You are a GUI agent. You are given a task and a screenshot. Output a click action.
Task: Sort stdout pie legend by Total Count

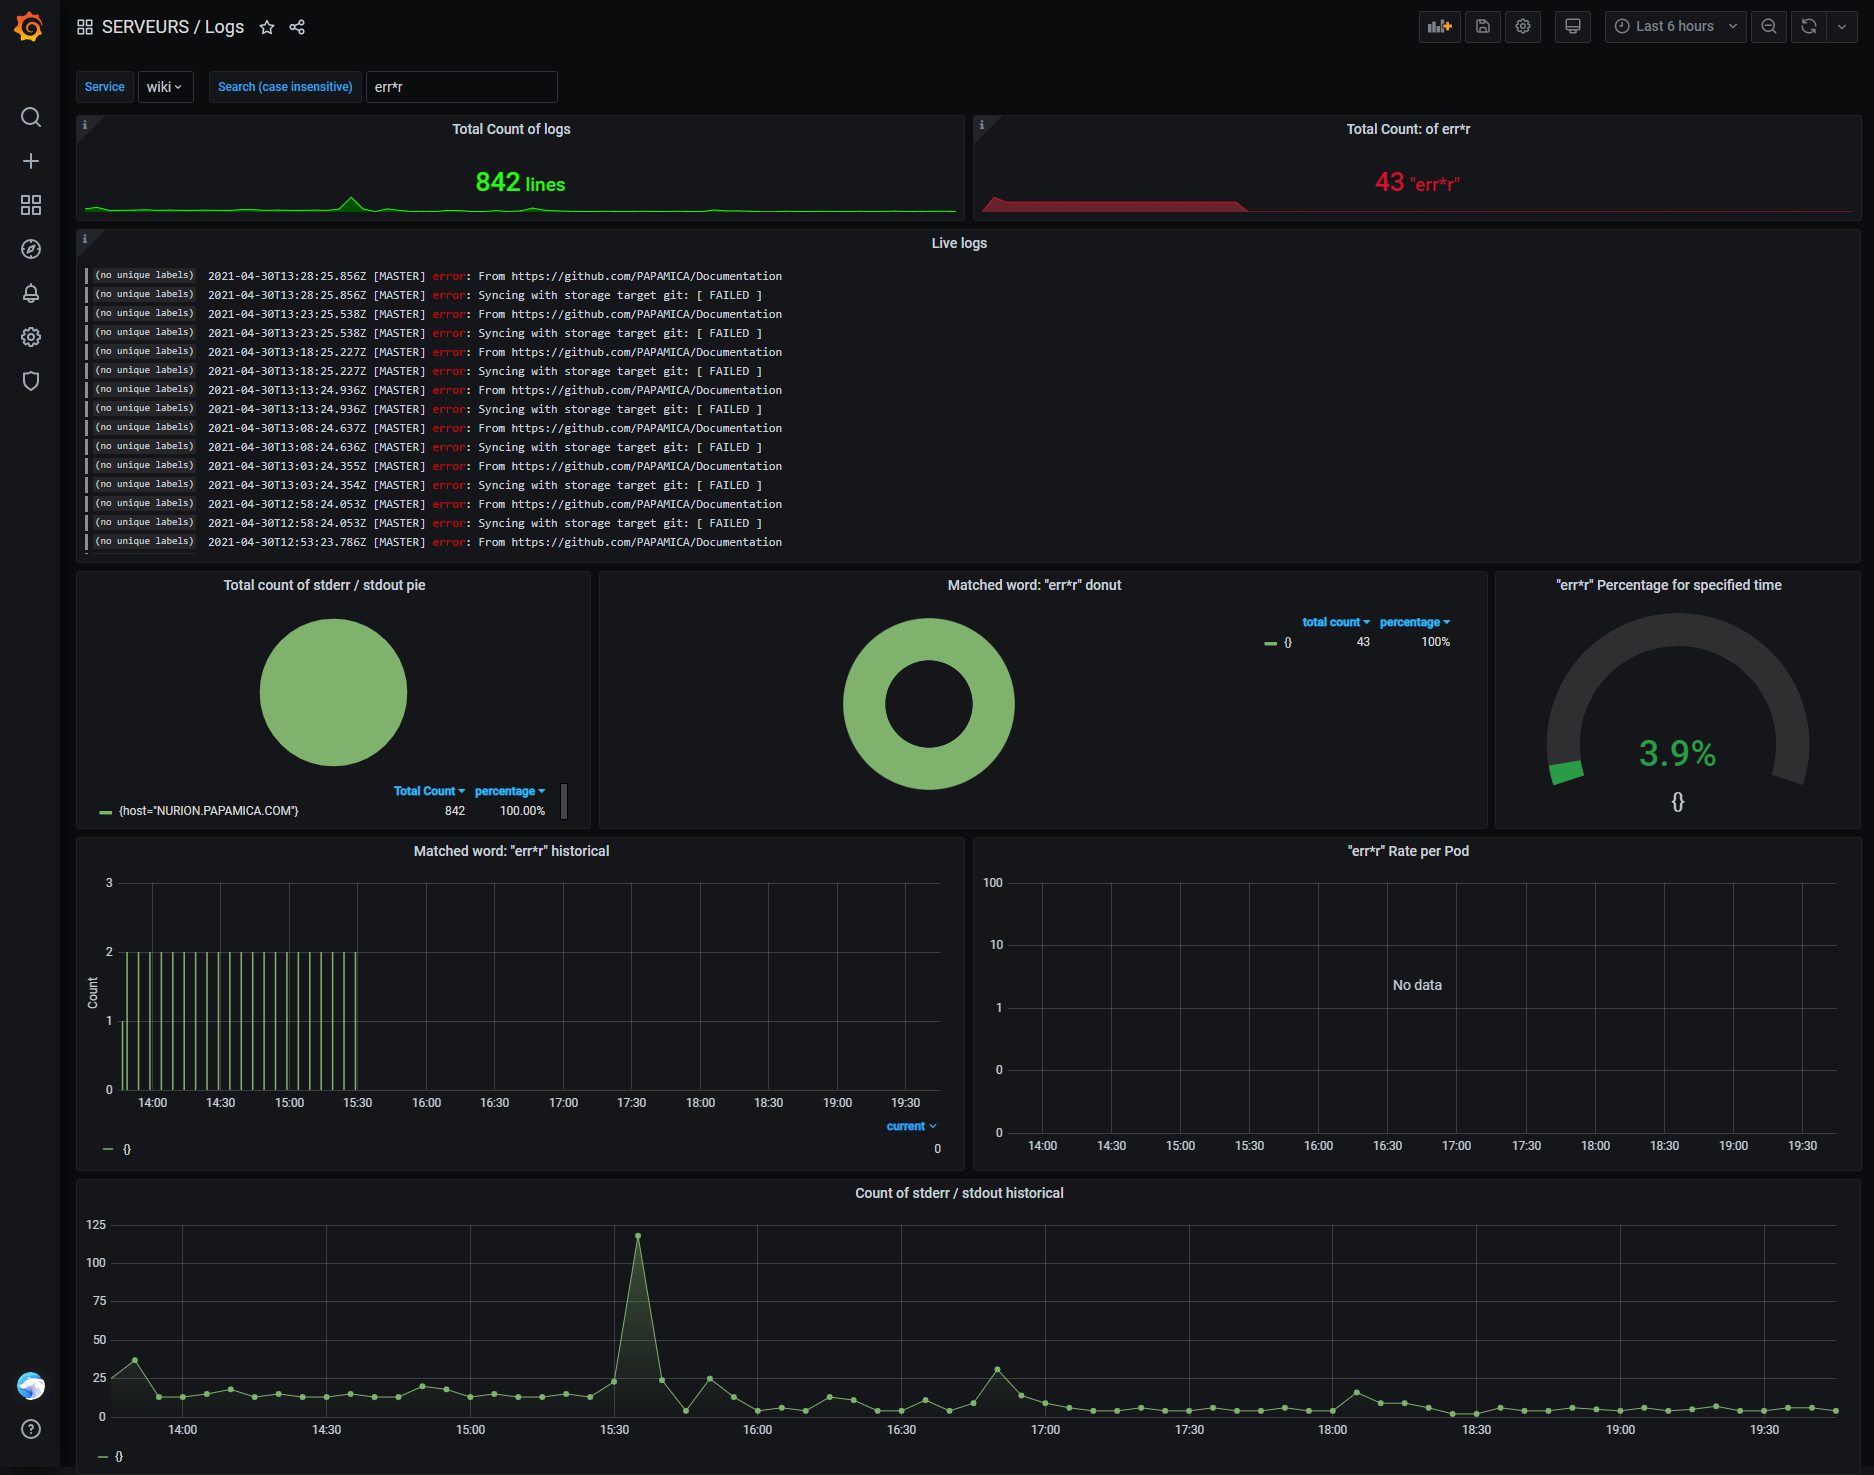428,791
